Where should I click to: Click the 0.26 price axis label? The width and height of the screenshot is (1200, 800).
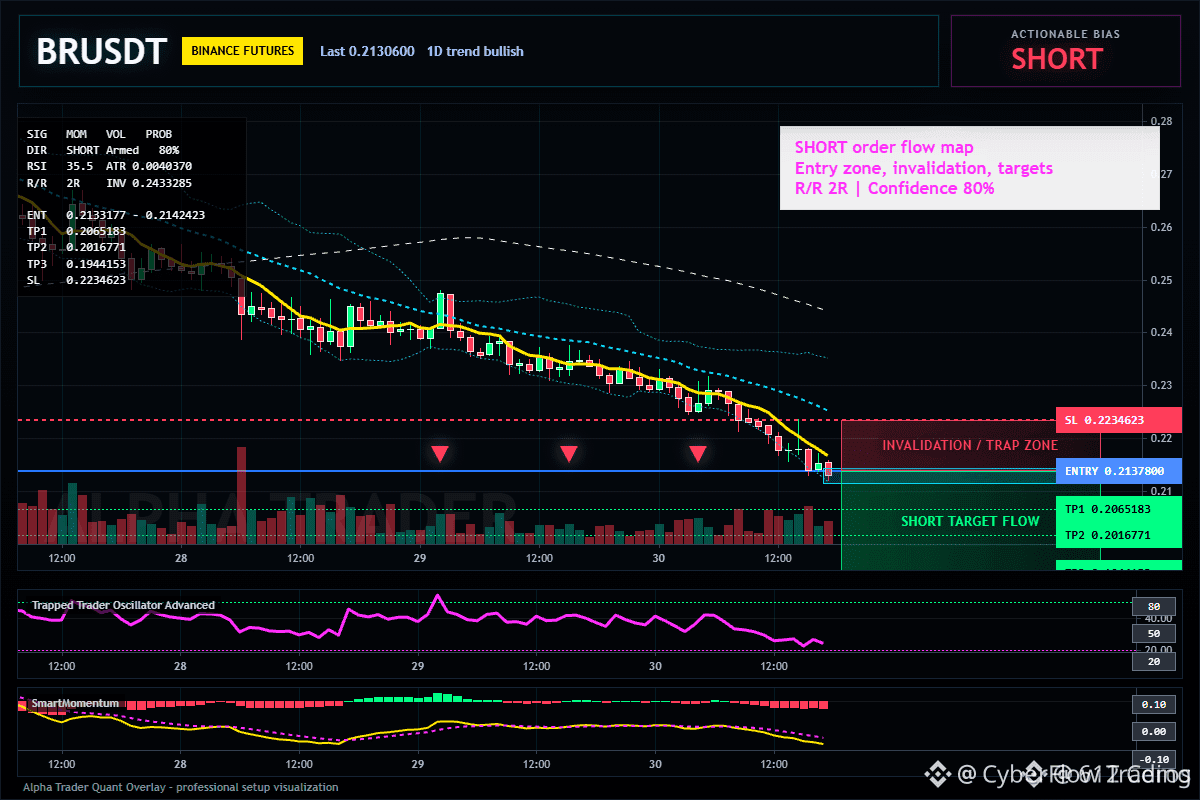(1162, 227)
